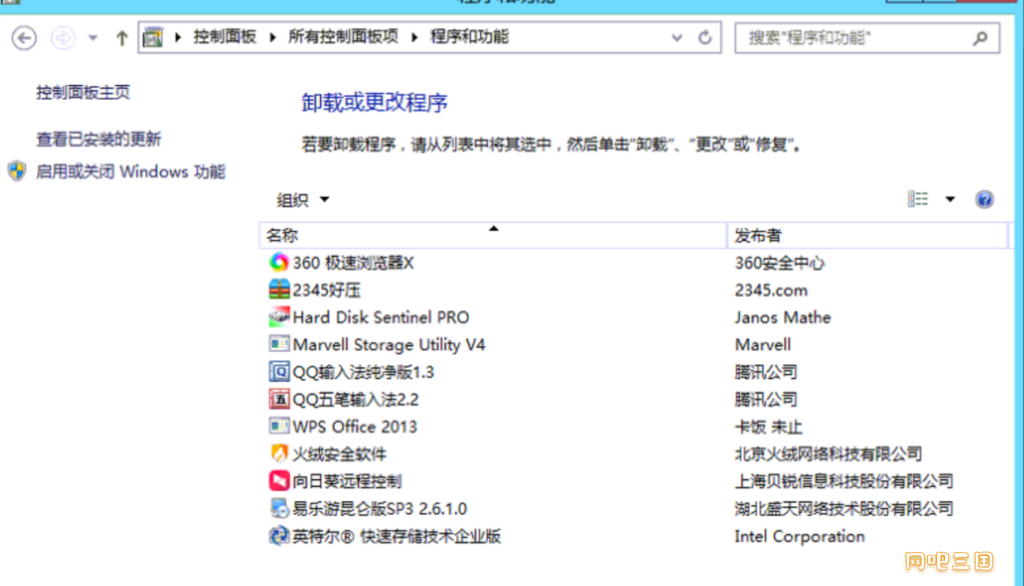This screenshot has width=1024, height=586.
Task: Select 英特尔® 快速存储技术企业版 icon
Action: pos(279,536)
